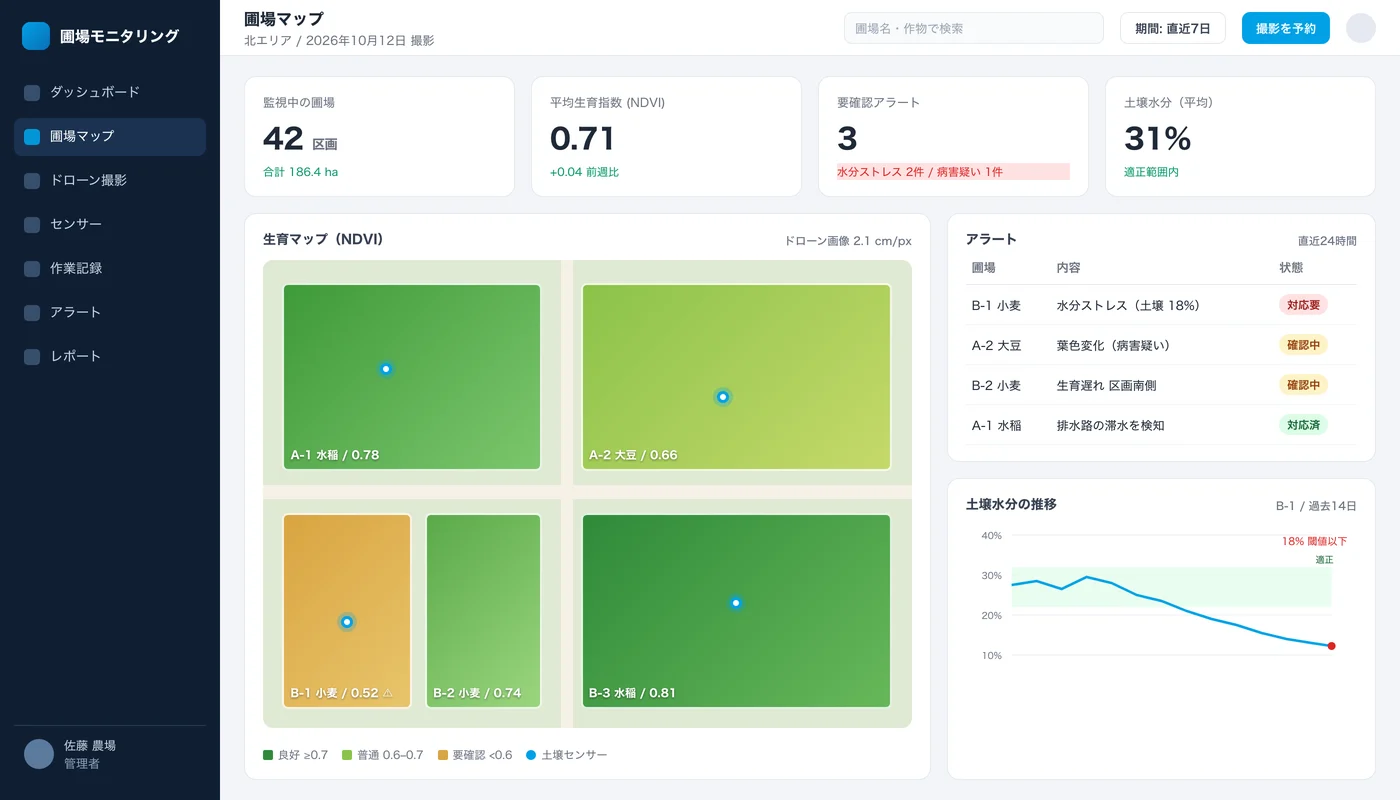The height and width of the screenshot is (800, 1400).
Task: Click the green 良好 ≥0.7 legend swatch
Action: point(268,755)
